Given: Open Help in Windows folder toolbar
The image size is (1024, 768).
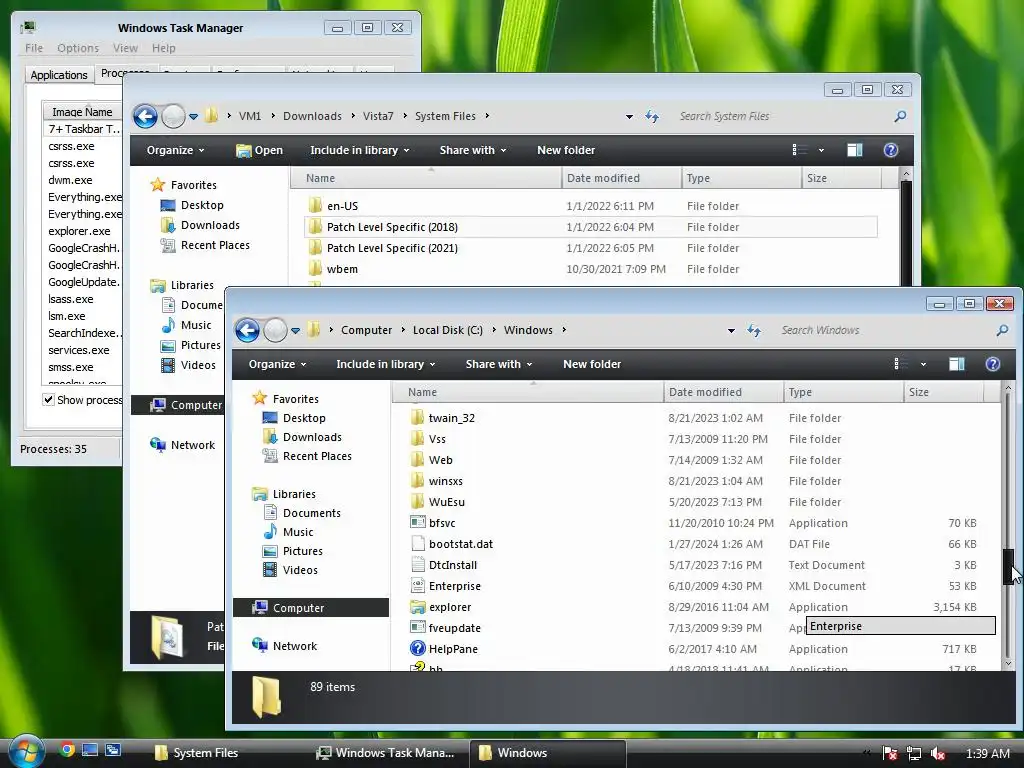Looking at the screenshot, I should 993,364.
